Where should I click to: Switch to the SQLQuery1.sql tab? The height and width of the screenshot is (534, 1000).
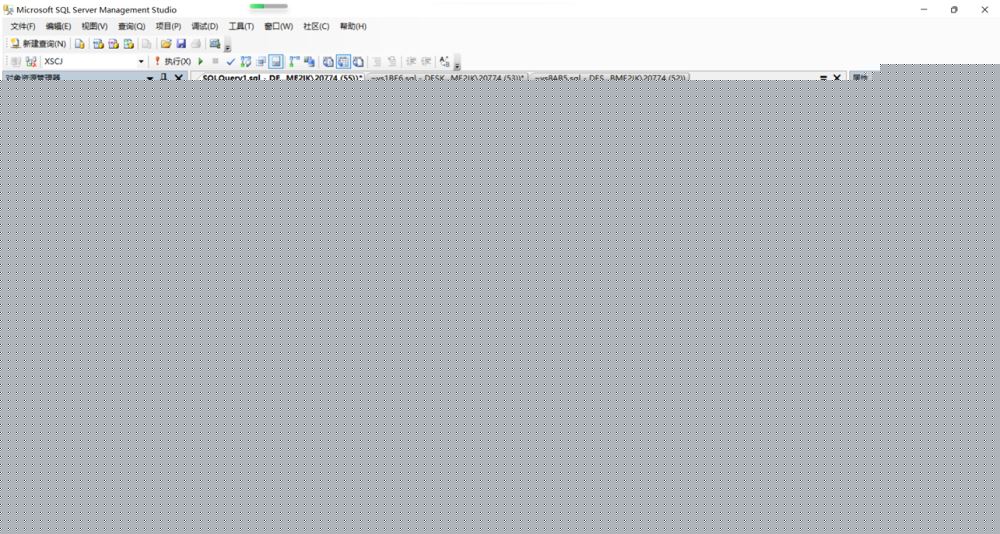coord(277,77)
